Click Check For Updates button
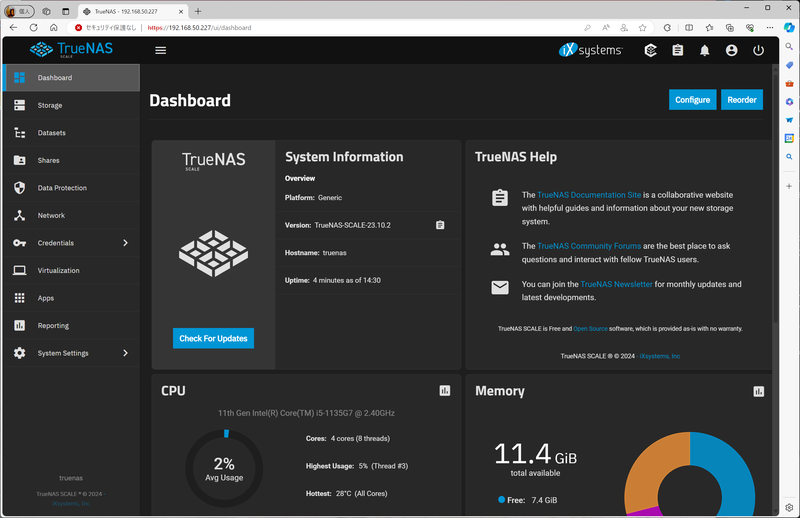Viewport: 800px width, 518px height. click(x=213, y=338)
